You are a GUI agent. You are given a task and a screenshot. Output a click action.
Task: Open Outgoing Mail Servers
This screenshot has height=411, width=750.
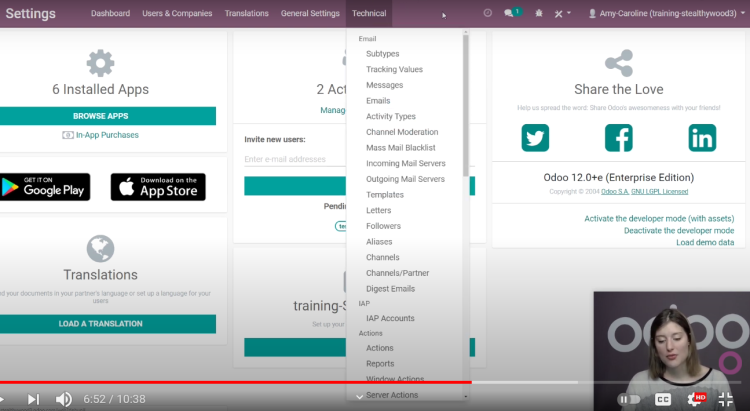point(405,179)
